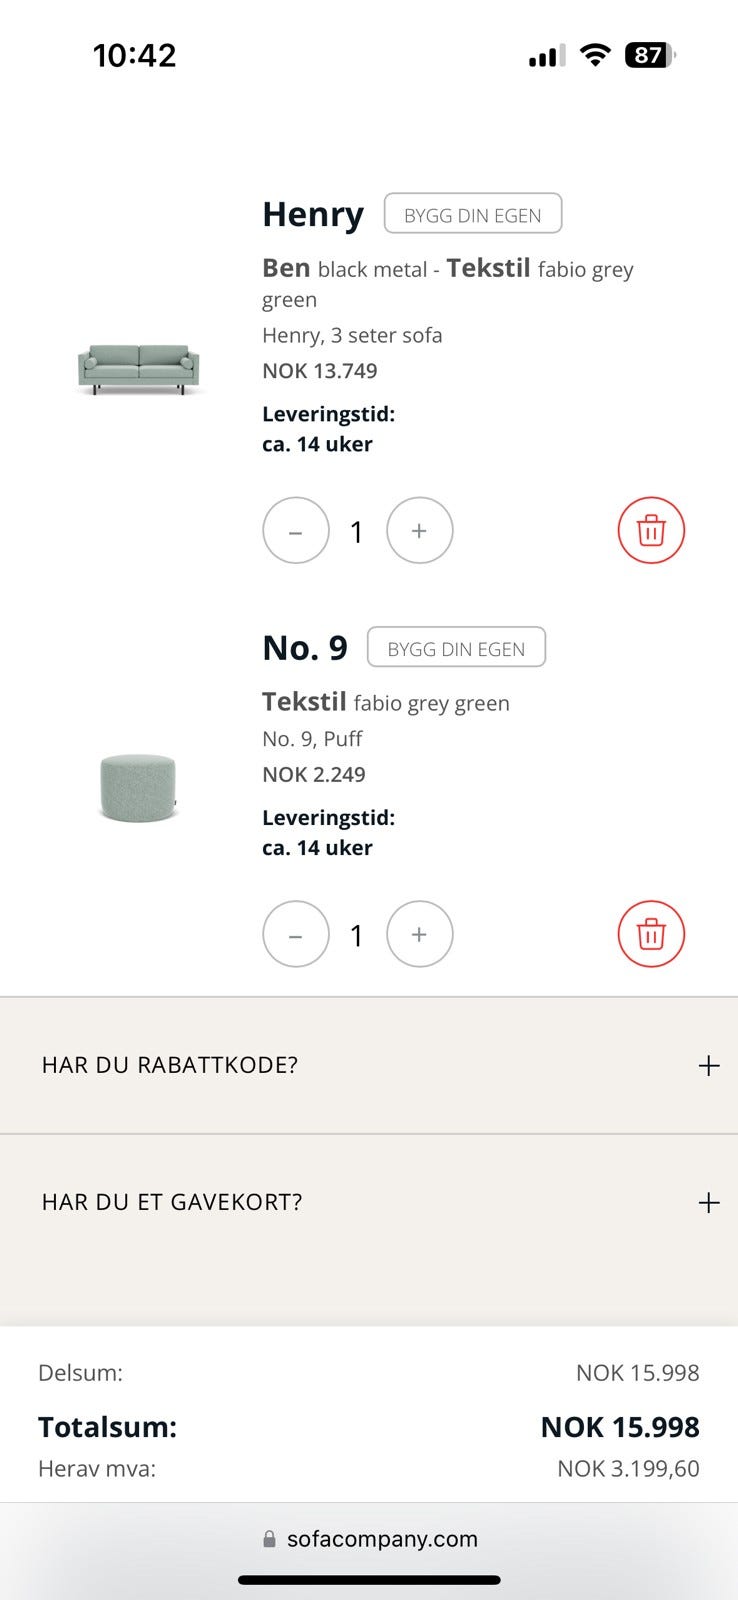Tap the lock icon in address bar

pos(269,1539)
